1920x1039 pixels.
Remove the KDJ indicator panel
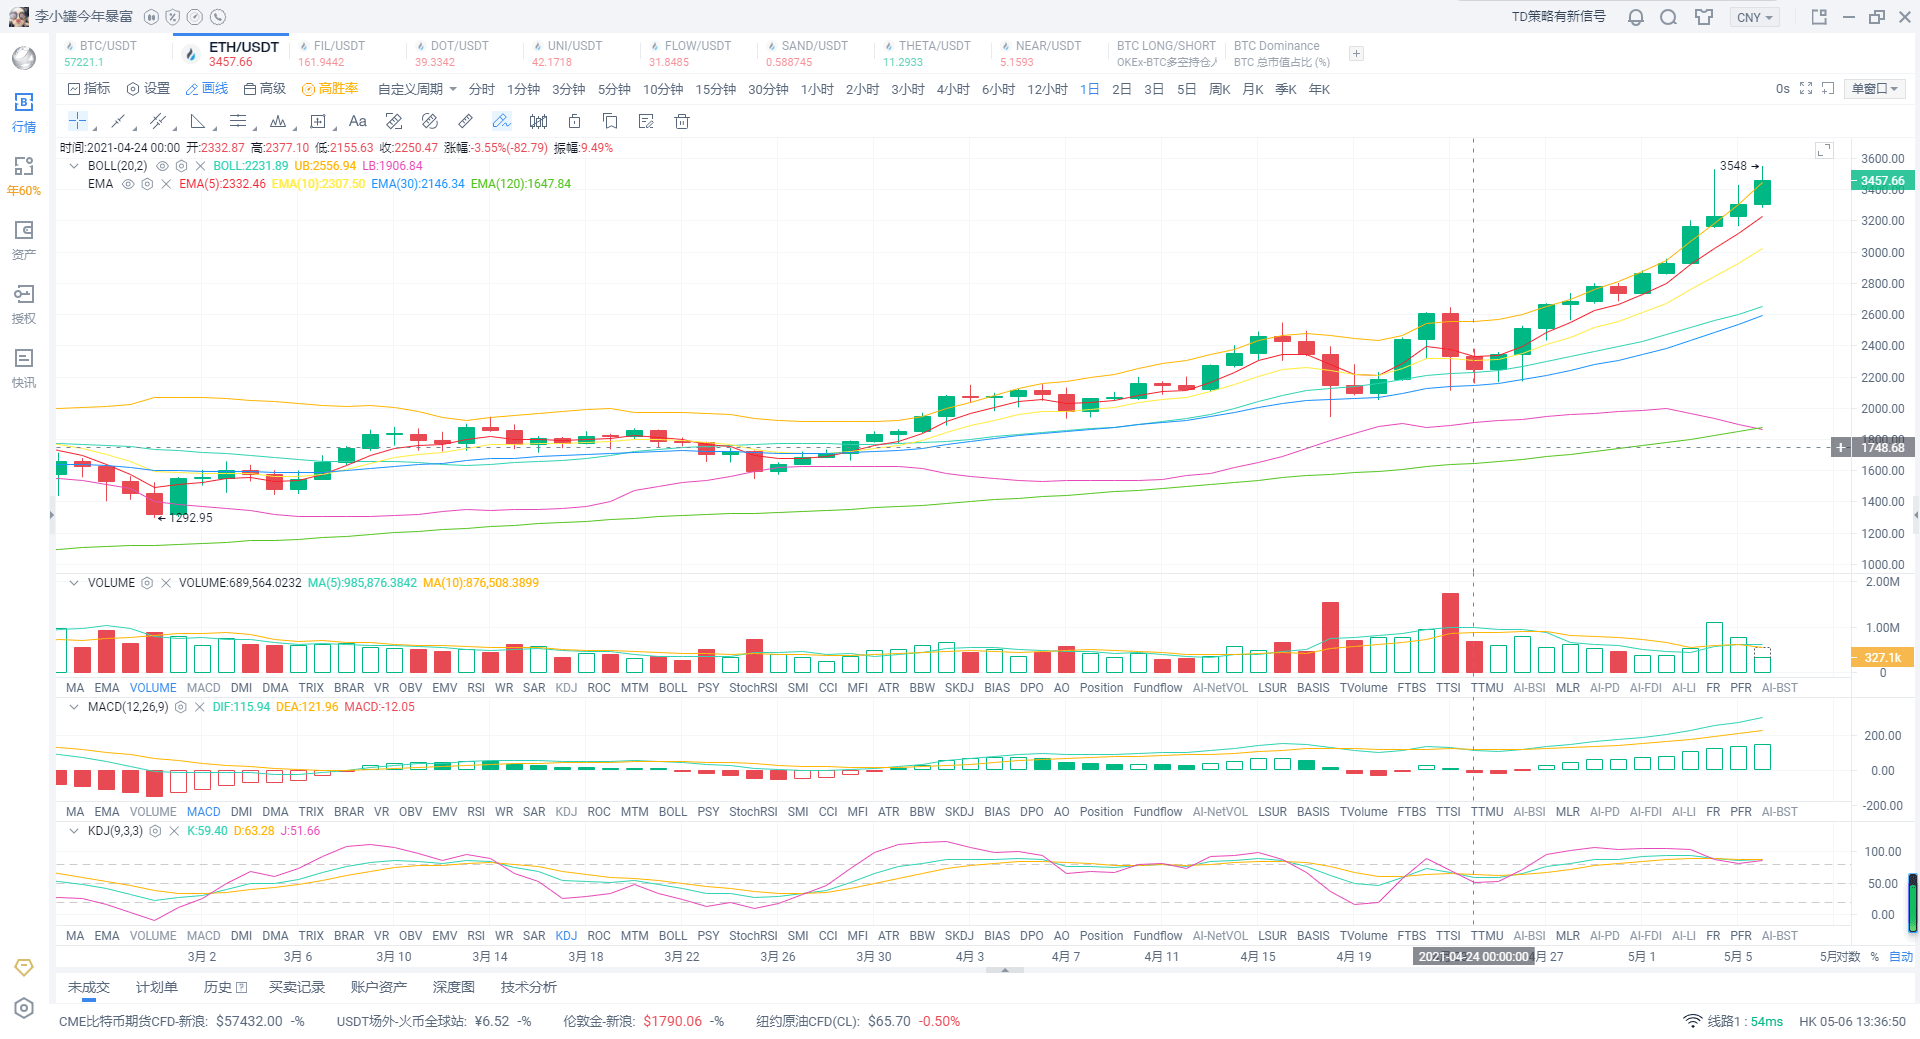click(x=174, y=831)
